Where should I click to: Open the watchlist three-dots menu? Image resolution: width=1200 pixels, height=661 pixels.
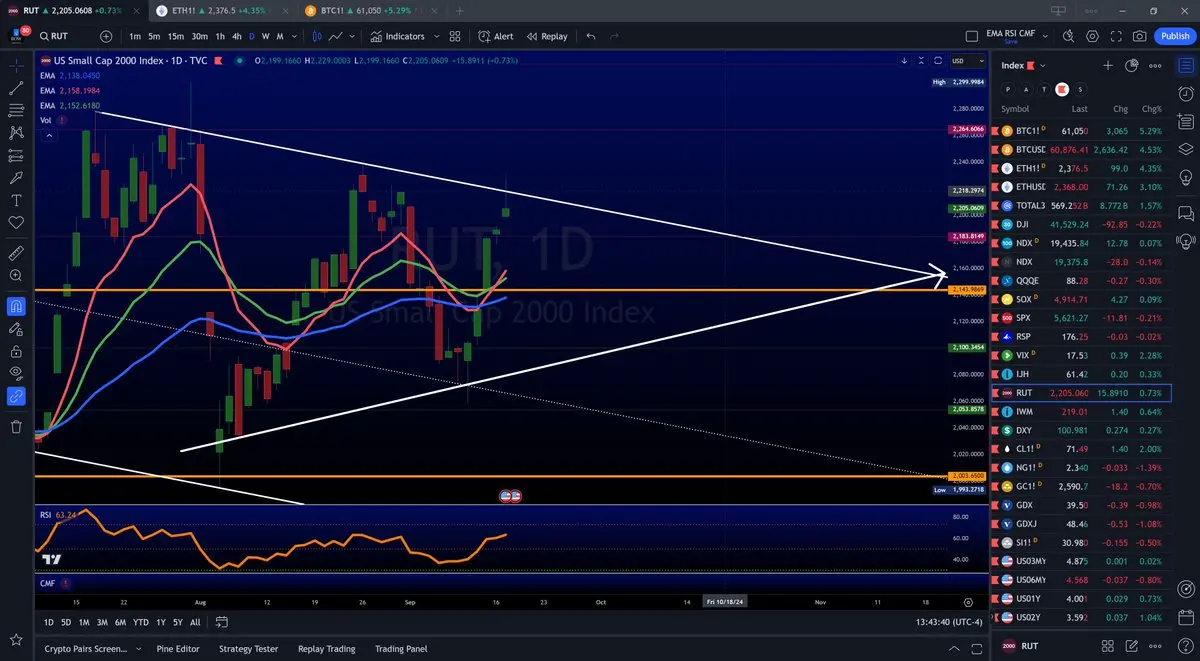coord(1156,65)
